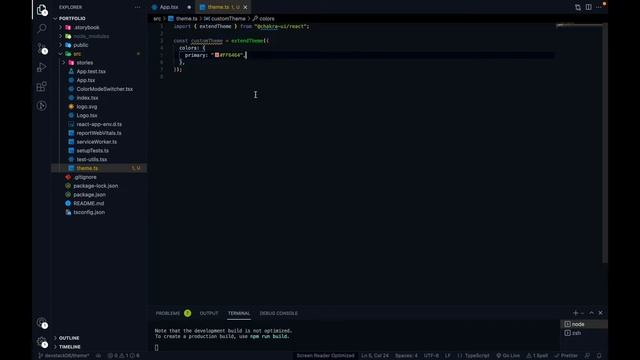This screenshot has height=360, width=640.
Task: Change UTF-8 file encoding in status bar
Action: 431,356
